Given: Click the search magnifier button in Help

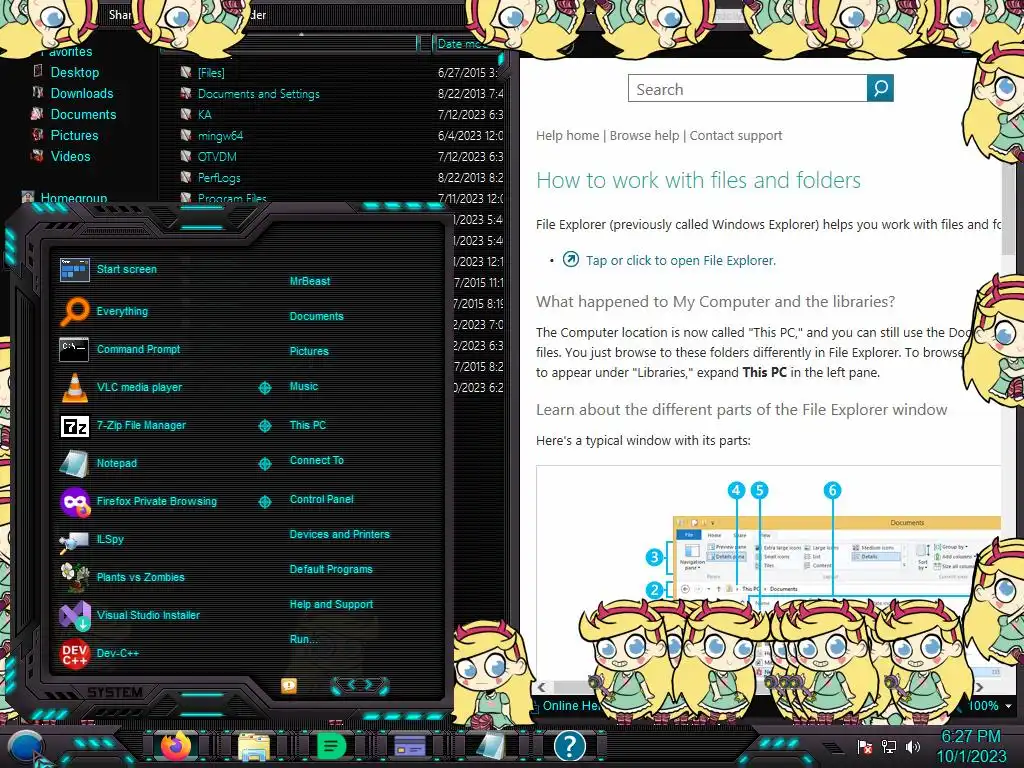Looking at the screenshot, I should pyautogui.click(x=880, y=88).
